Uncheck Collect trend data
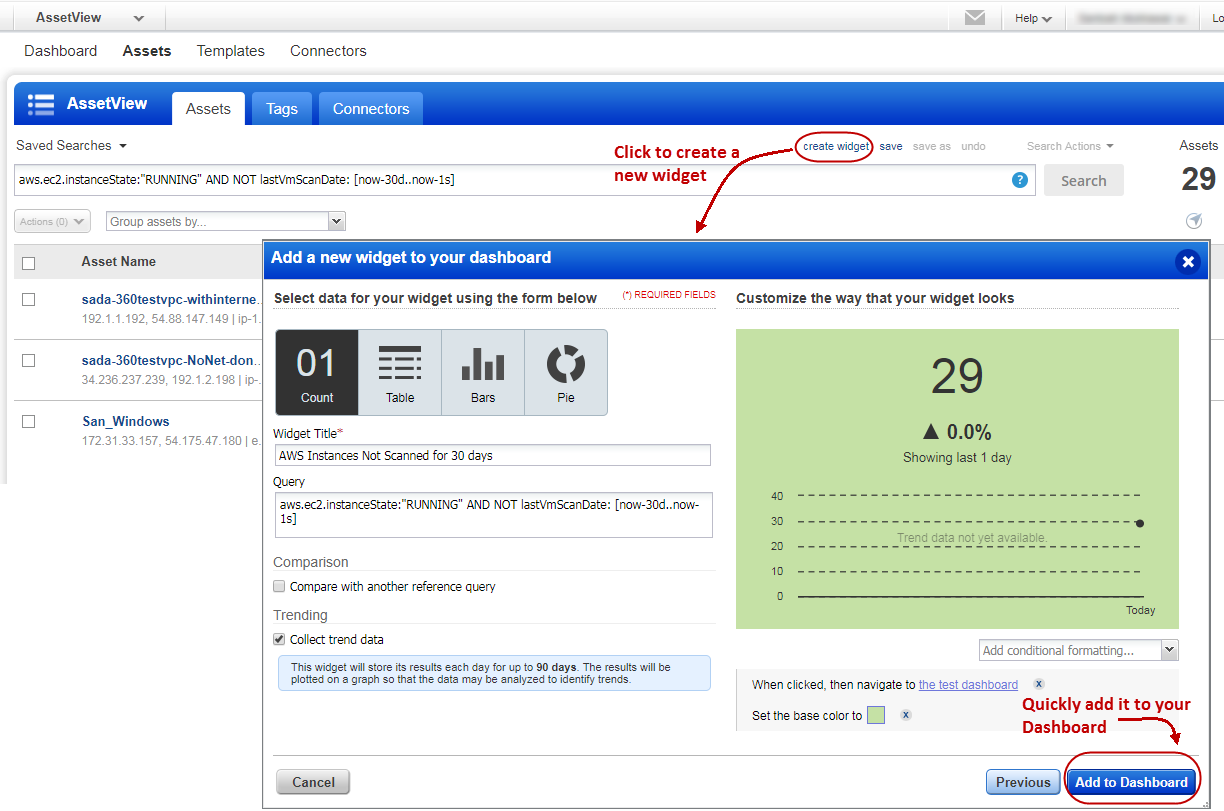1224x811 pixels. 280,640
